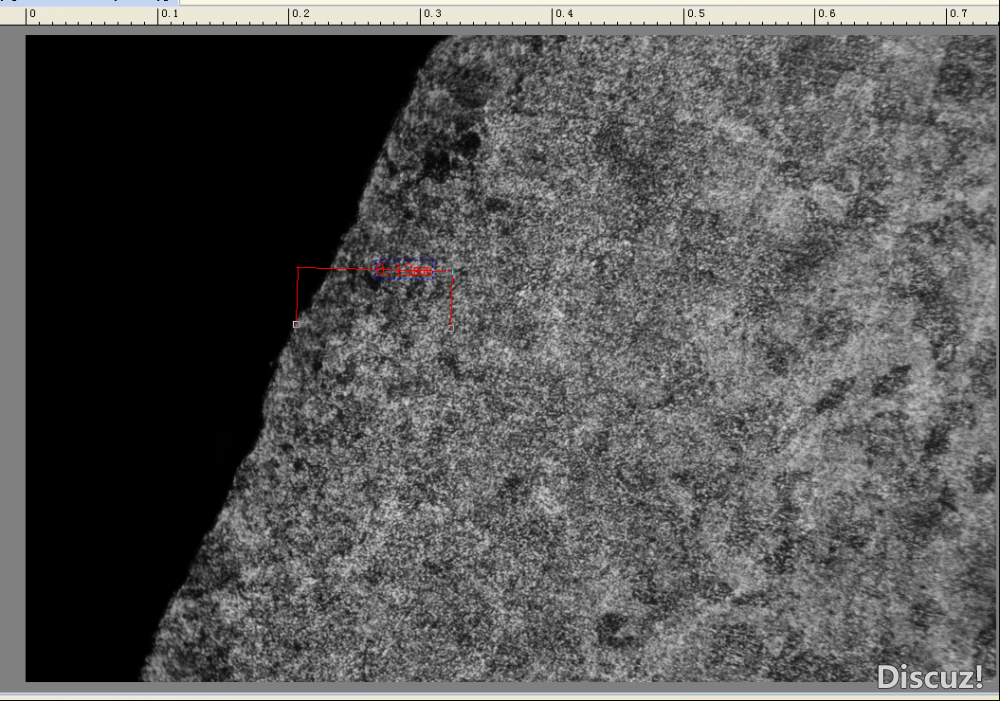Click the bottom-right handle of the measurement line
The image size is (1000, 701).
tap(451, 328)
